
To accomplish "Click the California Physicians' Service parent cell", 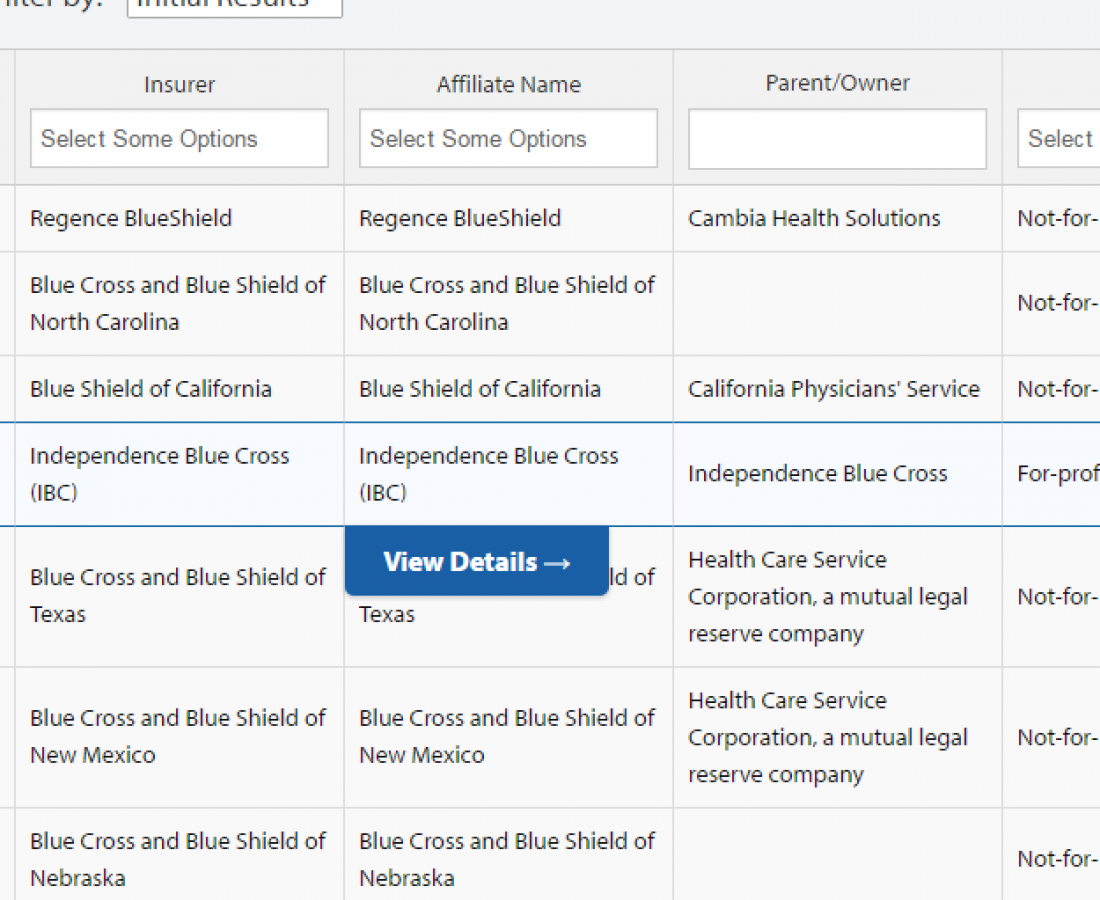I will pos(834,388).
